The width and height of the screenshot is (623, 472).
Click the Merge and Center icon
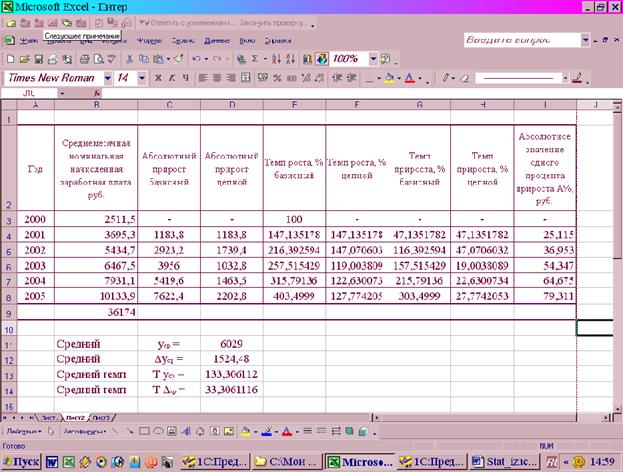tap(246, 78)
